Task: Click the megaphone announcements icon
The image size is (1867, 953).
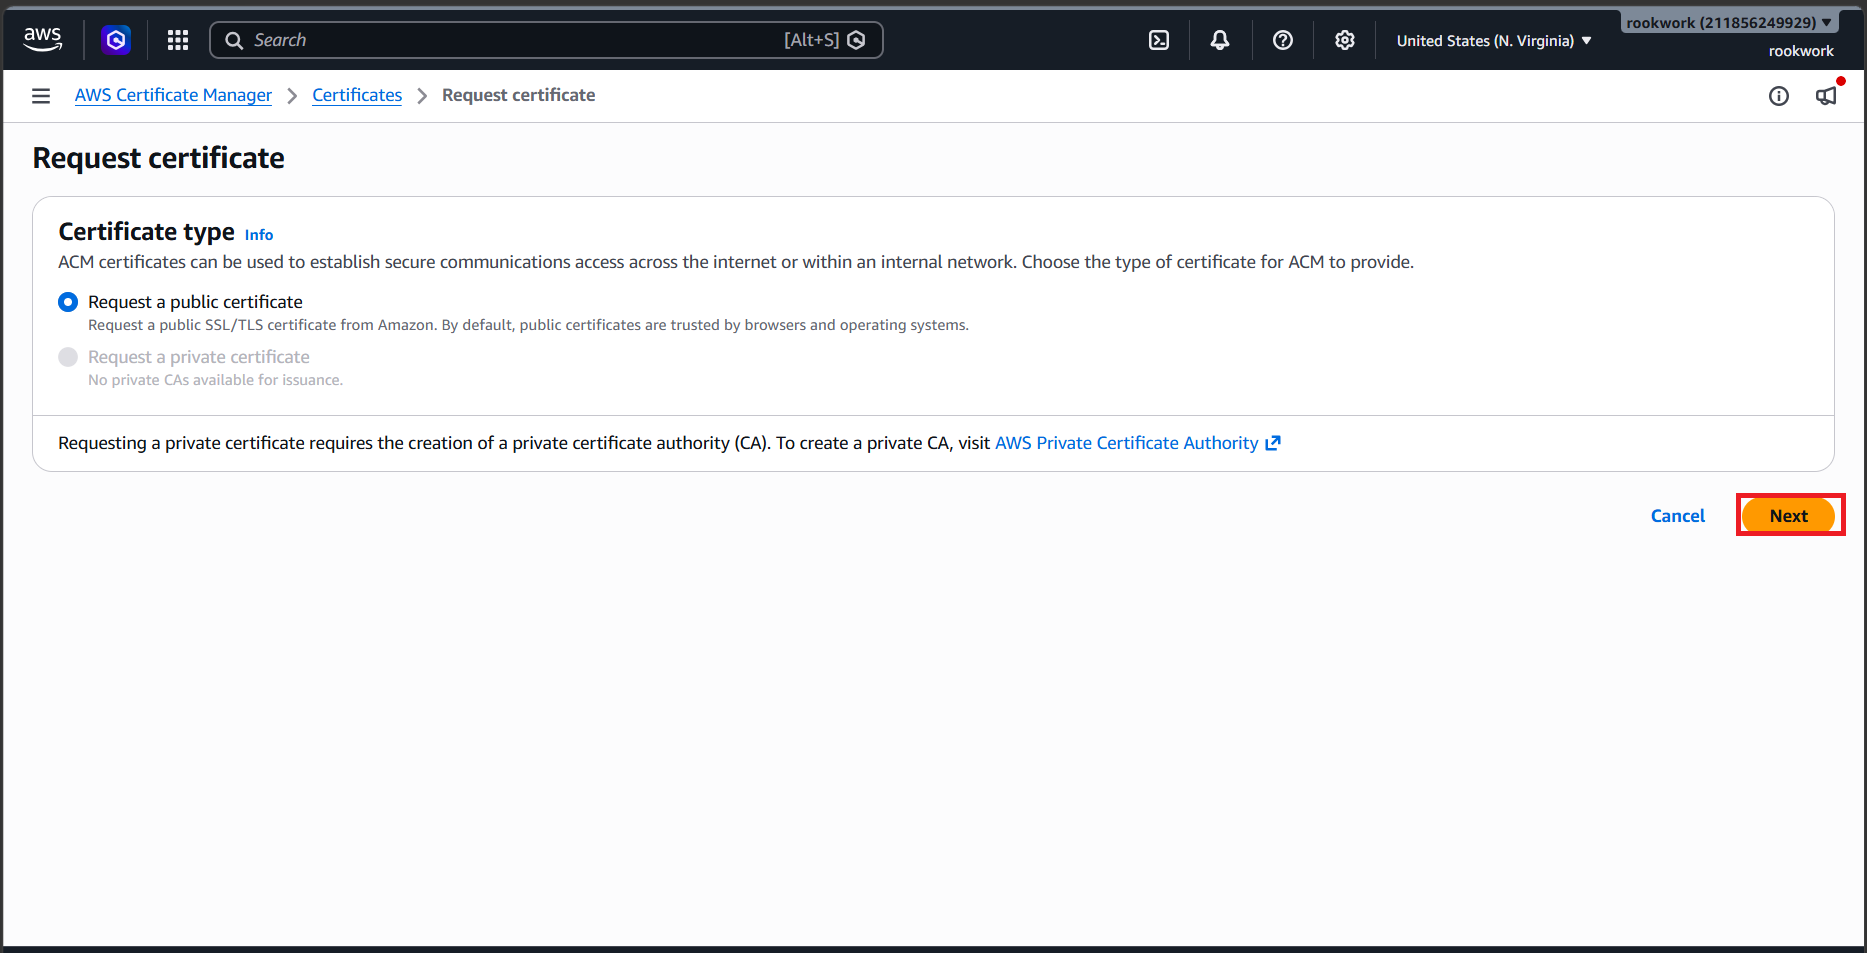Action: pos(1826,96)
